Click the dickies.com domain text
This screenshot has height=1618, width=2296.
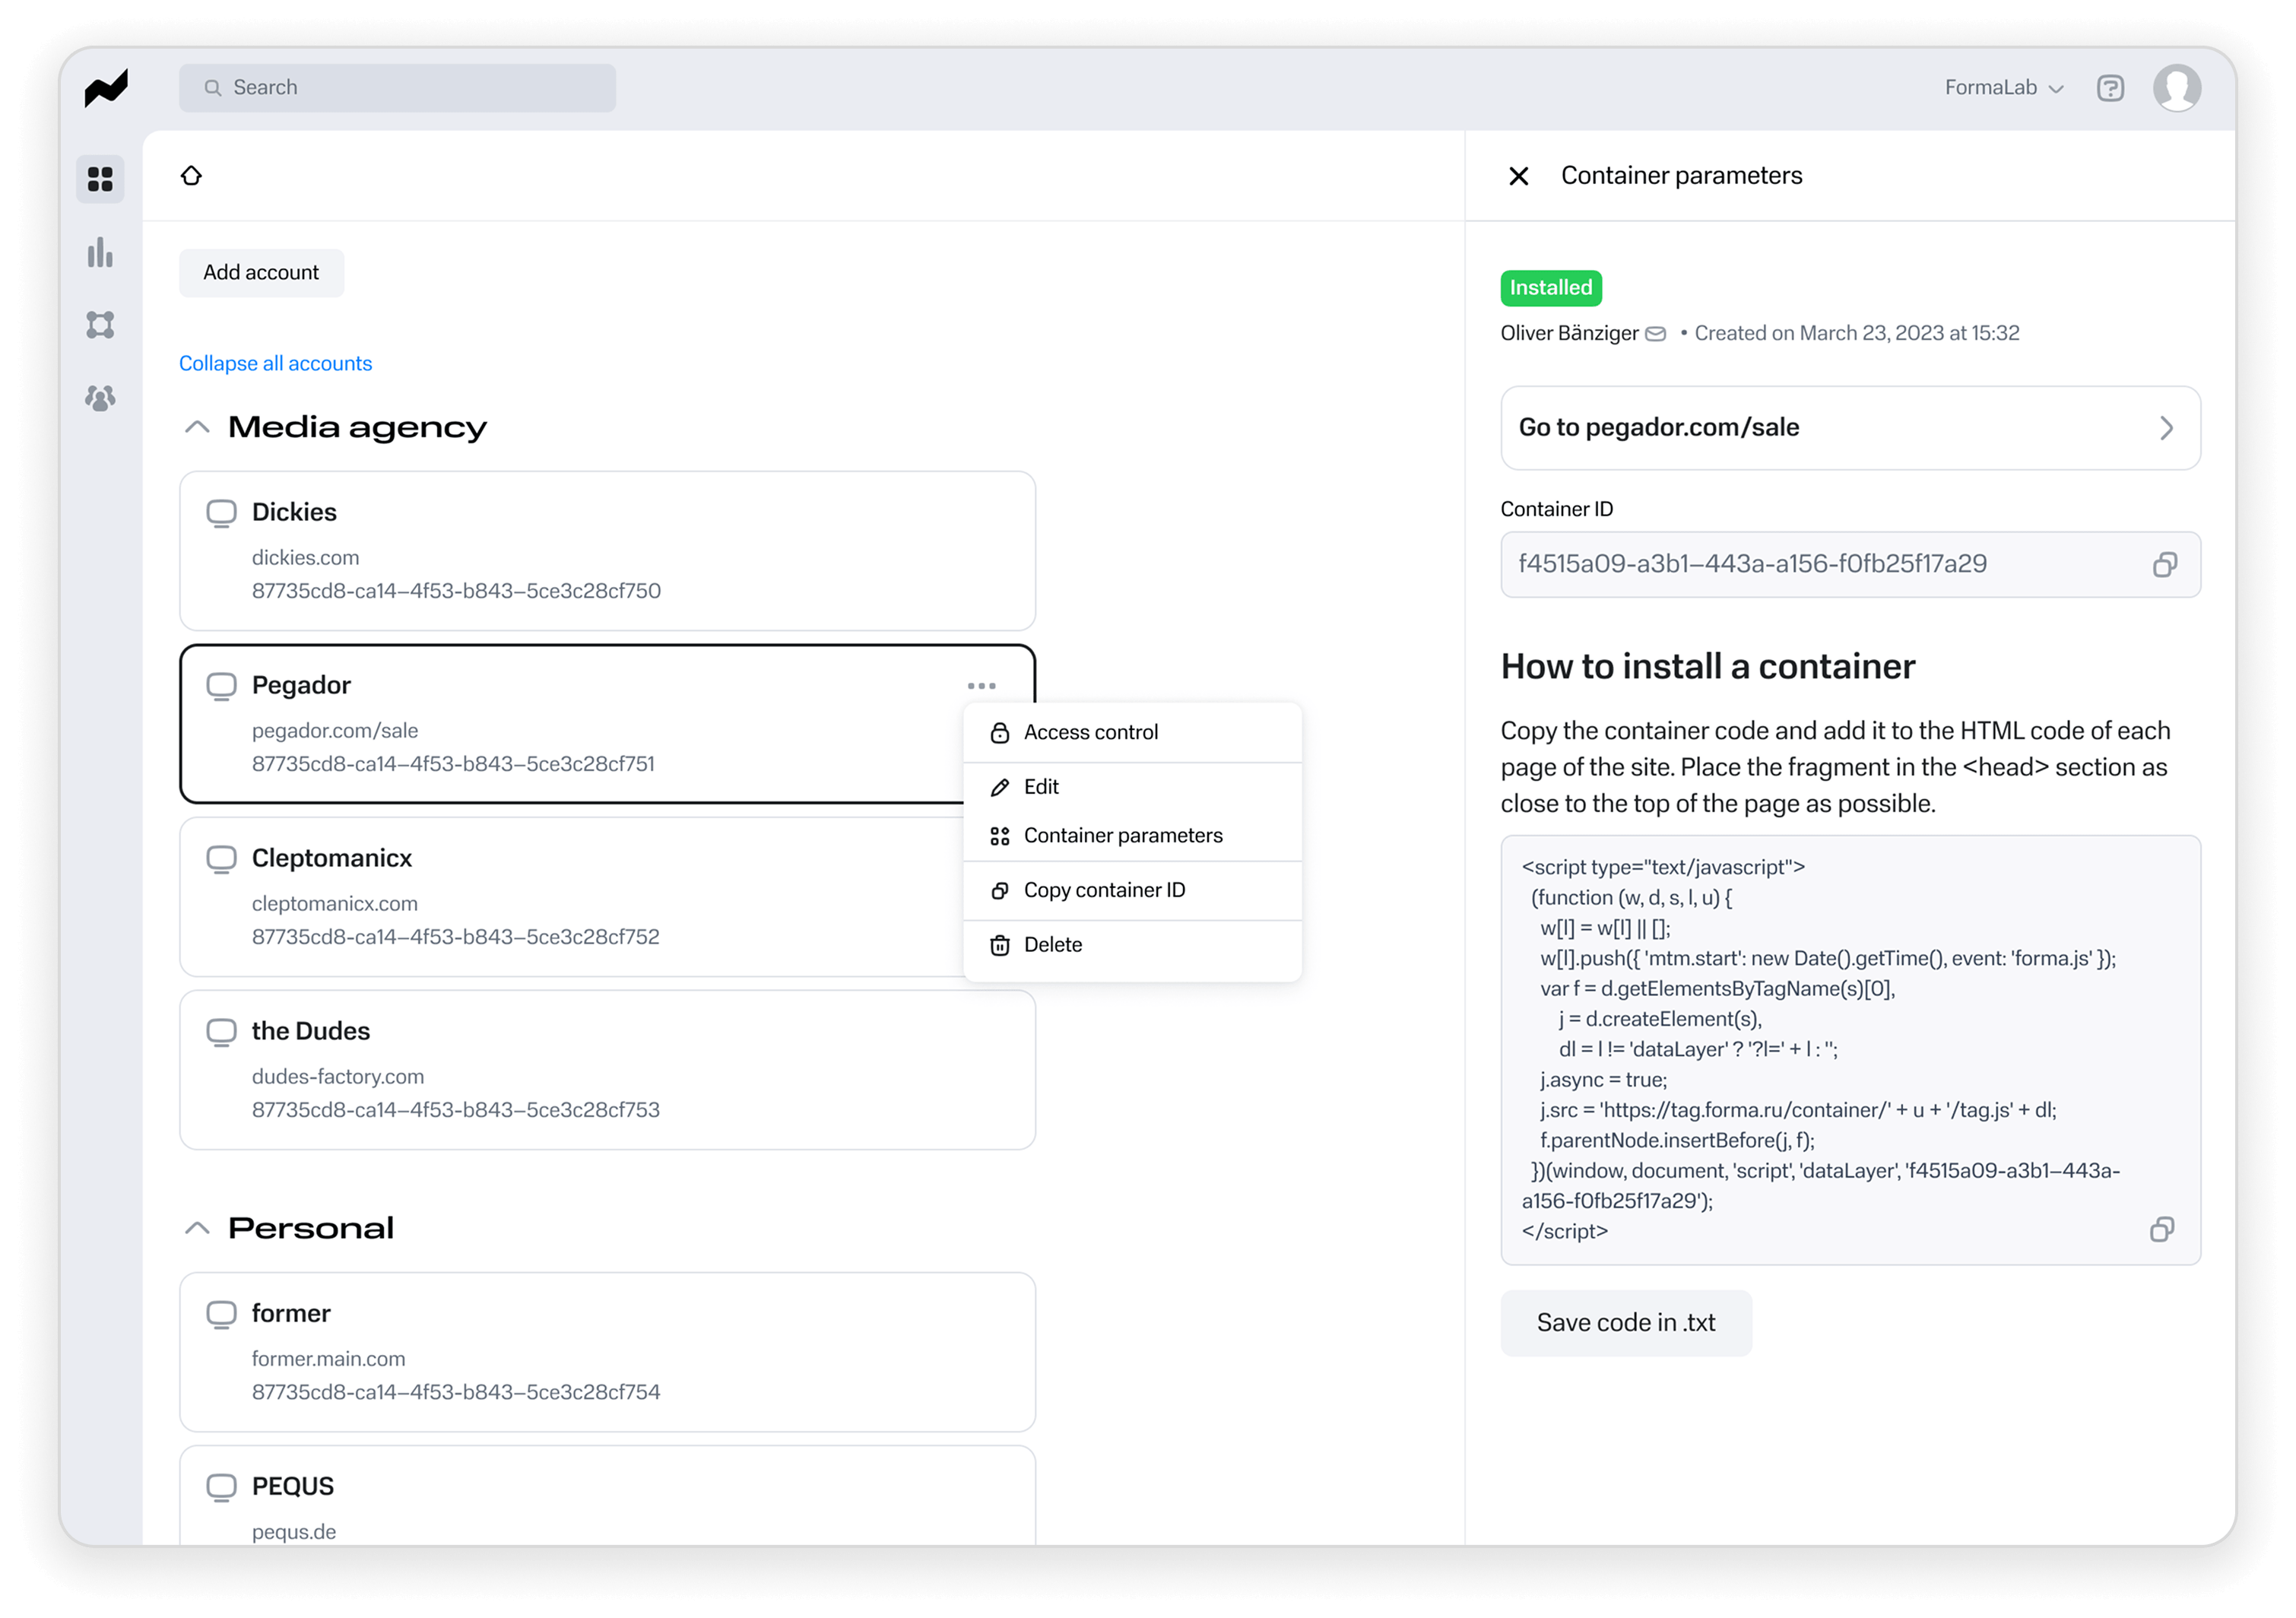click(305, 558)
